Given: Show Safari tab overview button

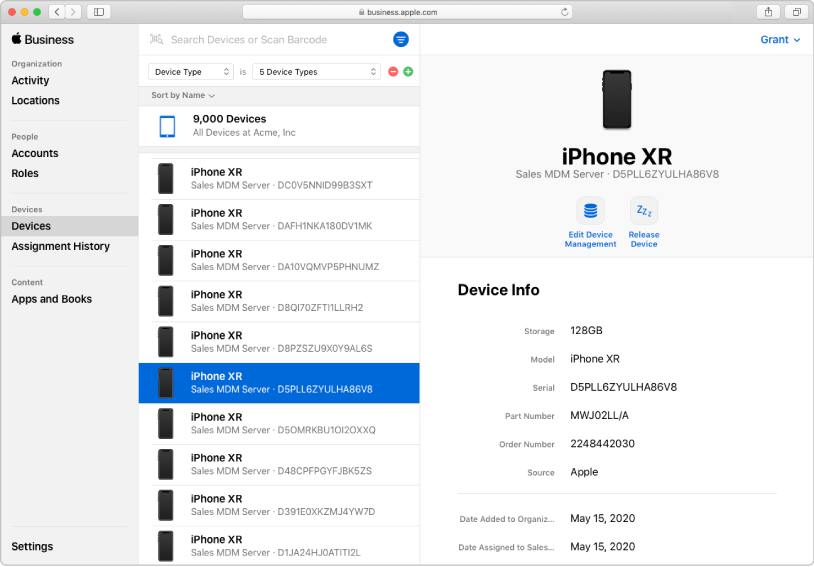Looking at the screenshot, I should (x=796, y=12).
